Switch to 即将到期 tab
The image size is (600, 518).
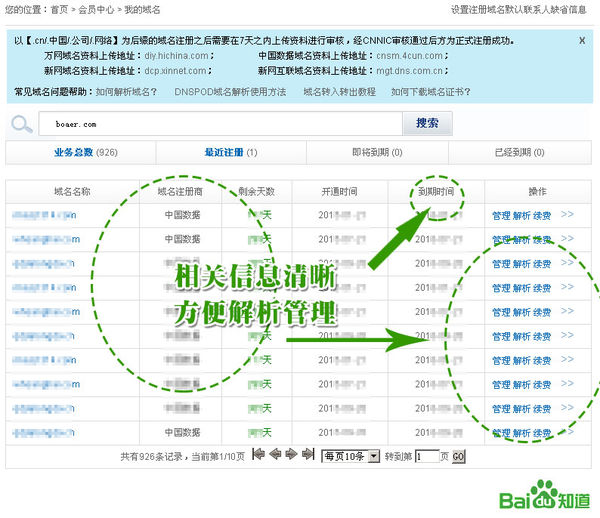pyautogui.click(x=377, y=152)
